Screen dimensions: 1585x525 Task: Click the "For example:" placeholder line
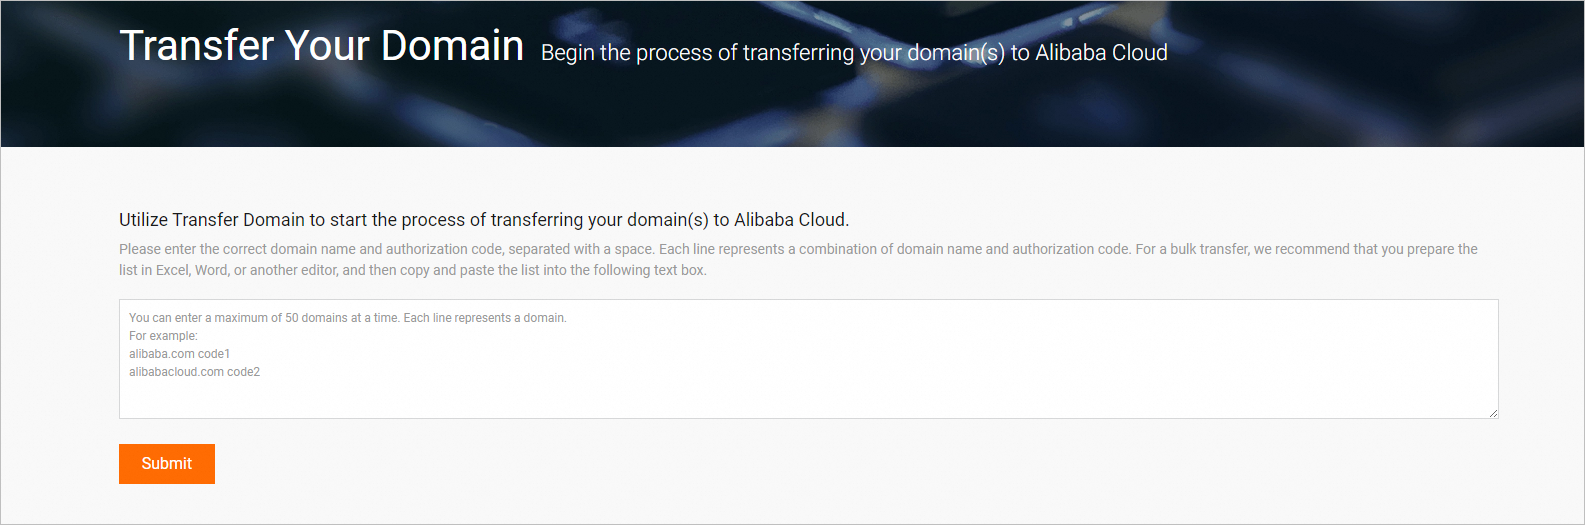pyautogui.click(x=163, y=336)
